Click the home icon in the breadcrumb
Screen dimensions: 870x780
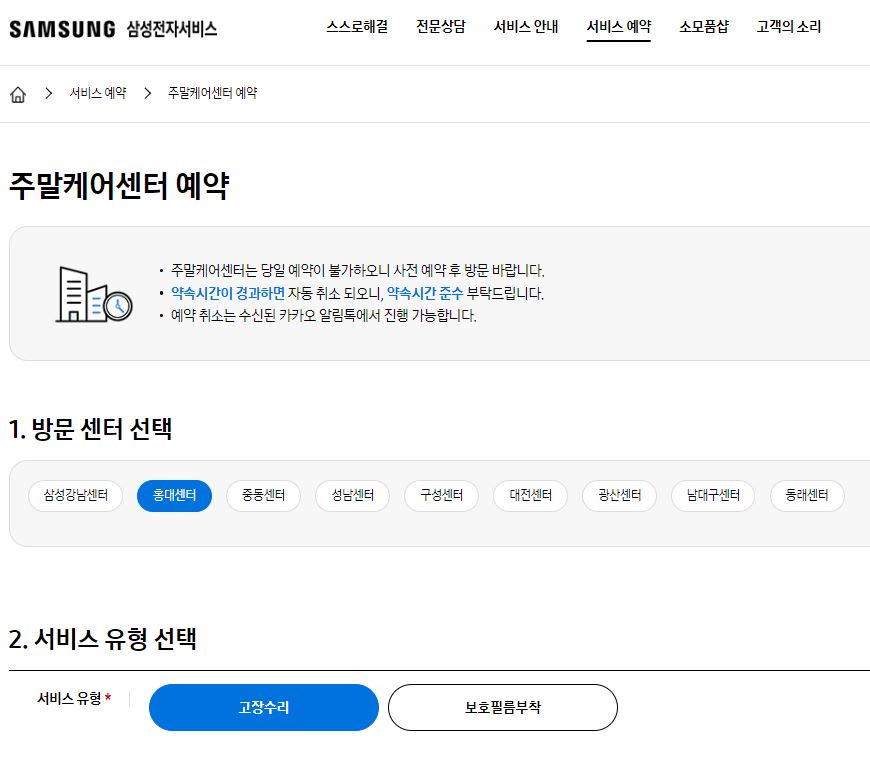point(17,92)
